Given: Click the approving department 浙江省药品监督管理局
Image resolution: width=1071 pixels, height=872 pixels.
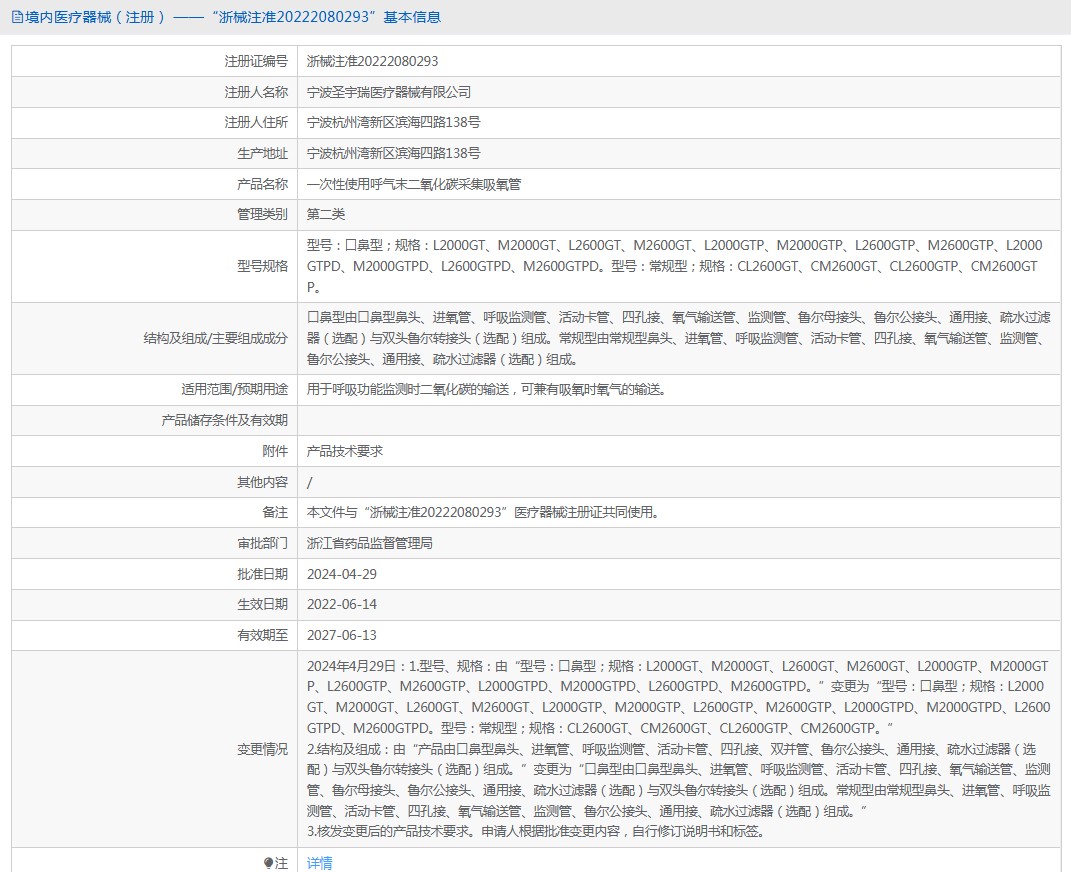Looking at the screenshot, I should tap(370, 543).
